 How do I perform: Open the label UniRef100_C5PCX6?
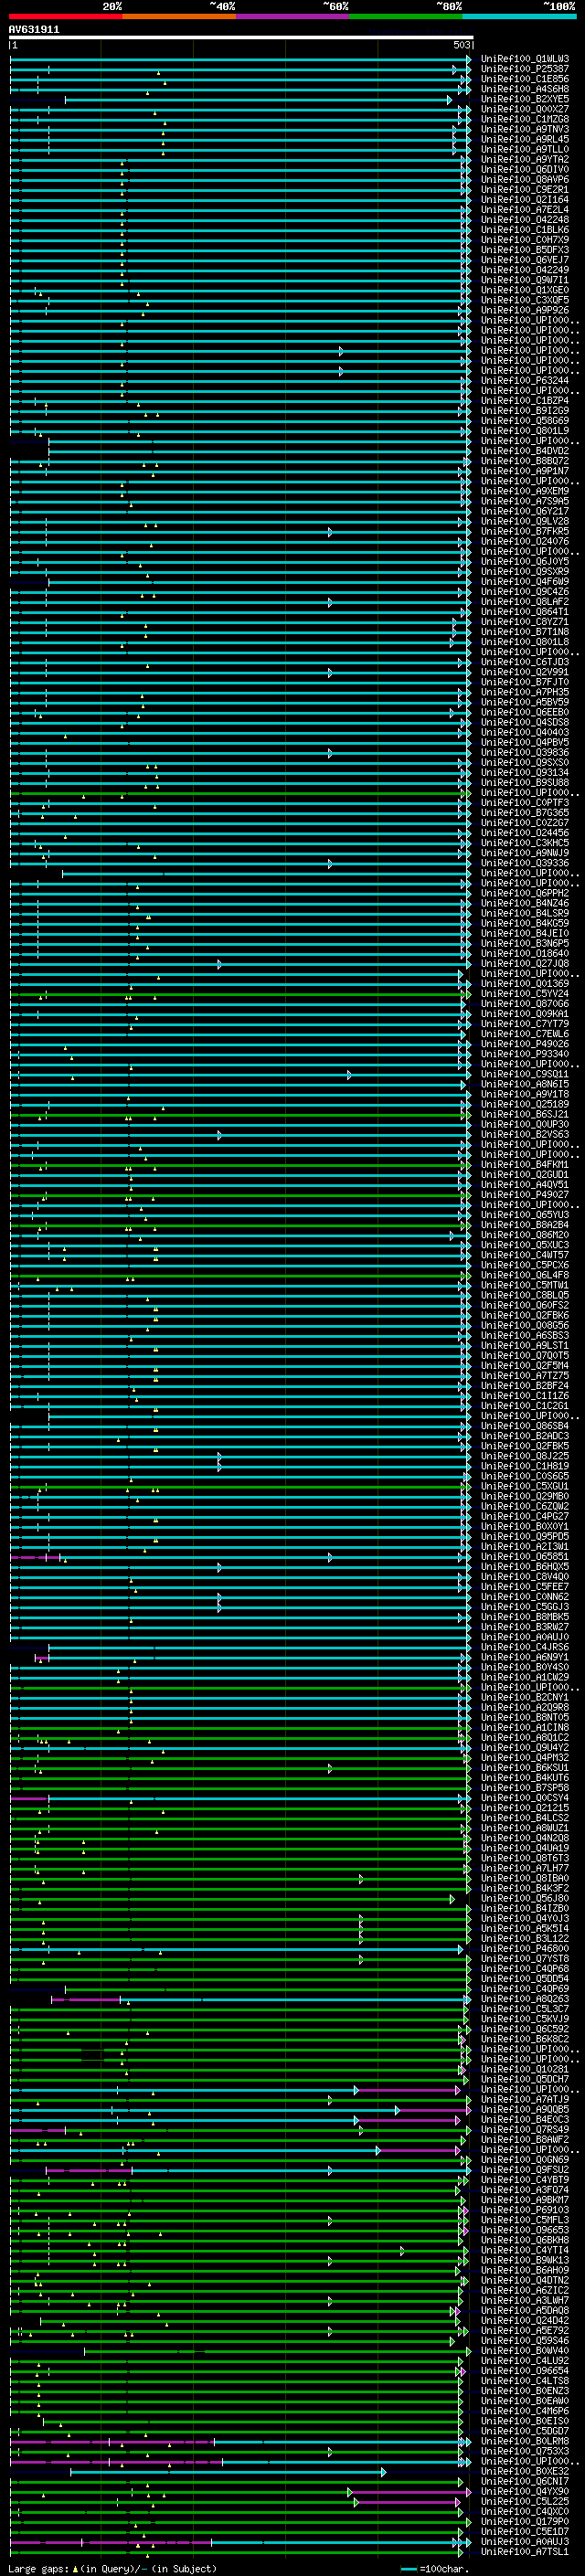tap(525, 1265)
